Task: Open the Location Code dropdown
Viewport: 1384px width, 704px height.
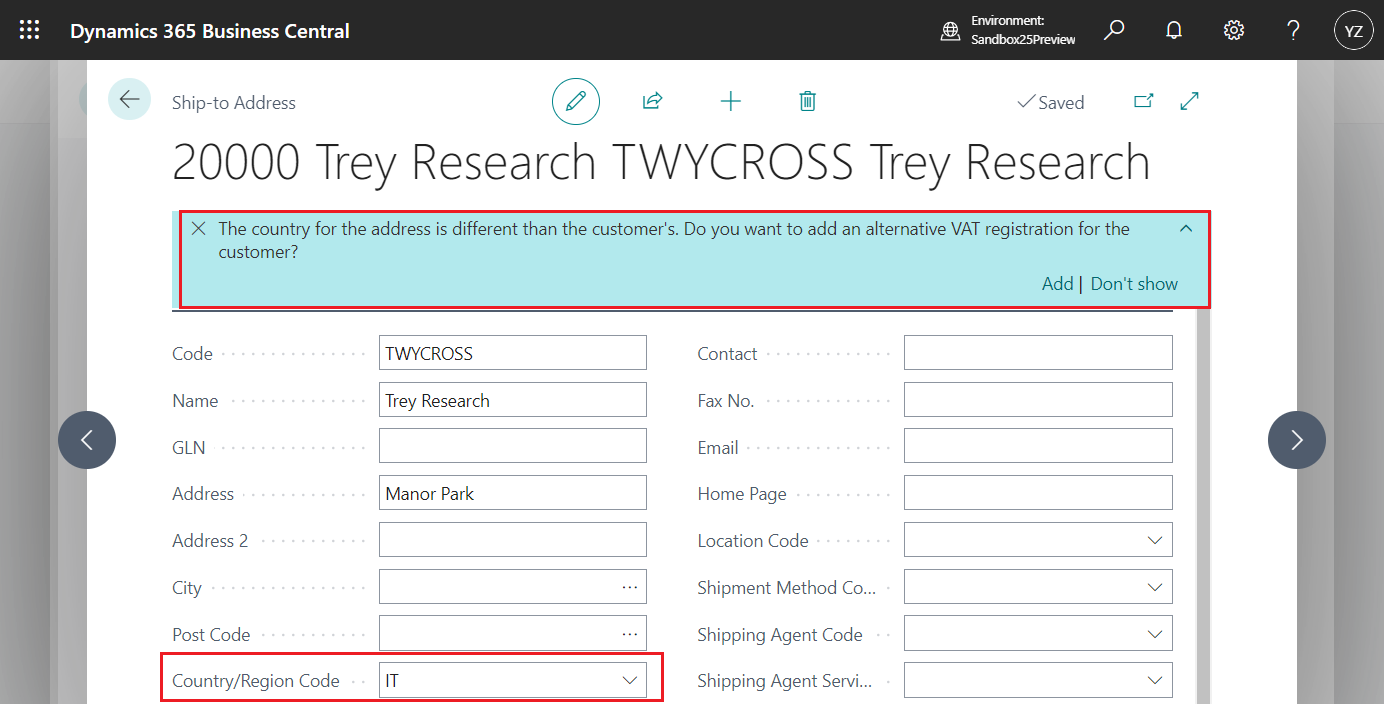Action: pos(1155,541)
